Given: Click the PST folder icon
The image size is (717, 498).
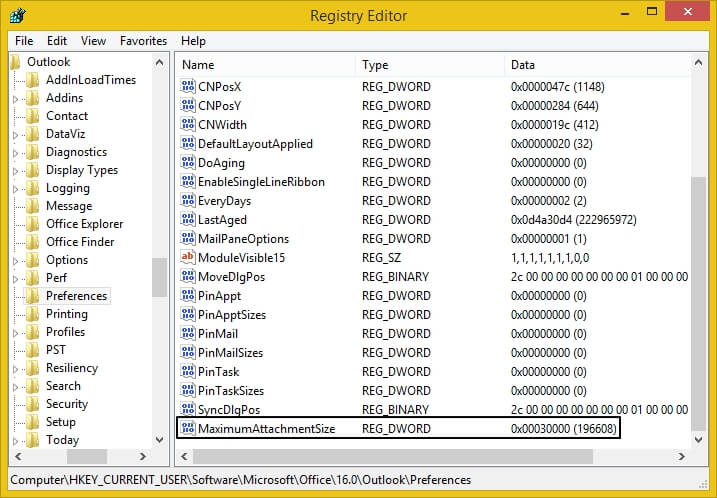Looking at the screenshot, I should point(32,350).
